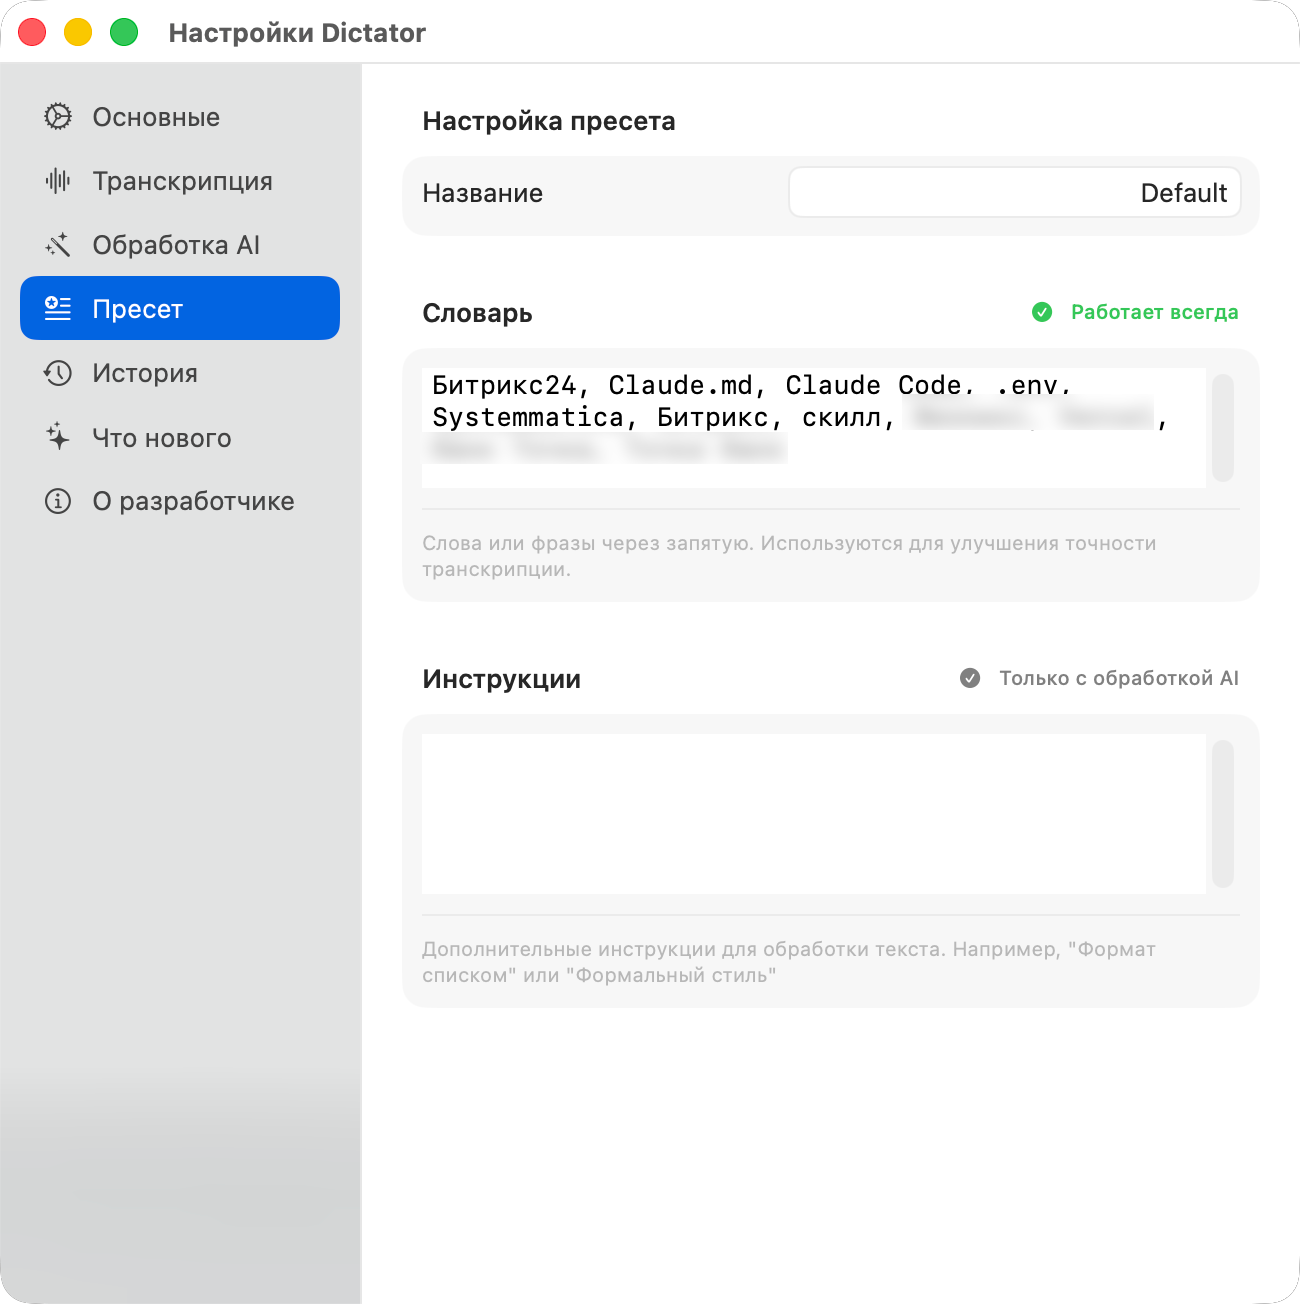The height and width of the screenshot is (1304, 1300).
Task: Click the Название field containing Default
Action: click(x=1014, y=193)
